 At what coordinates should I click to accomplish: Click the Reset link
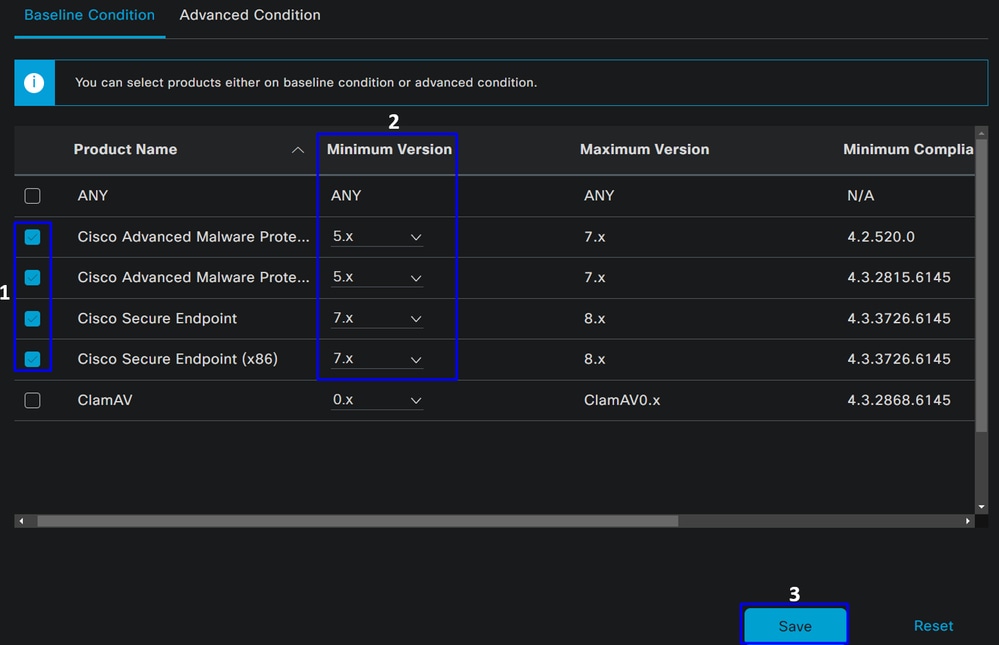[933, 626]
